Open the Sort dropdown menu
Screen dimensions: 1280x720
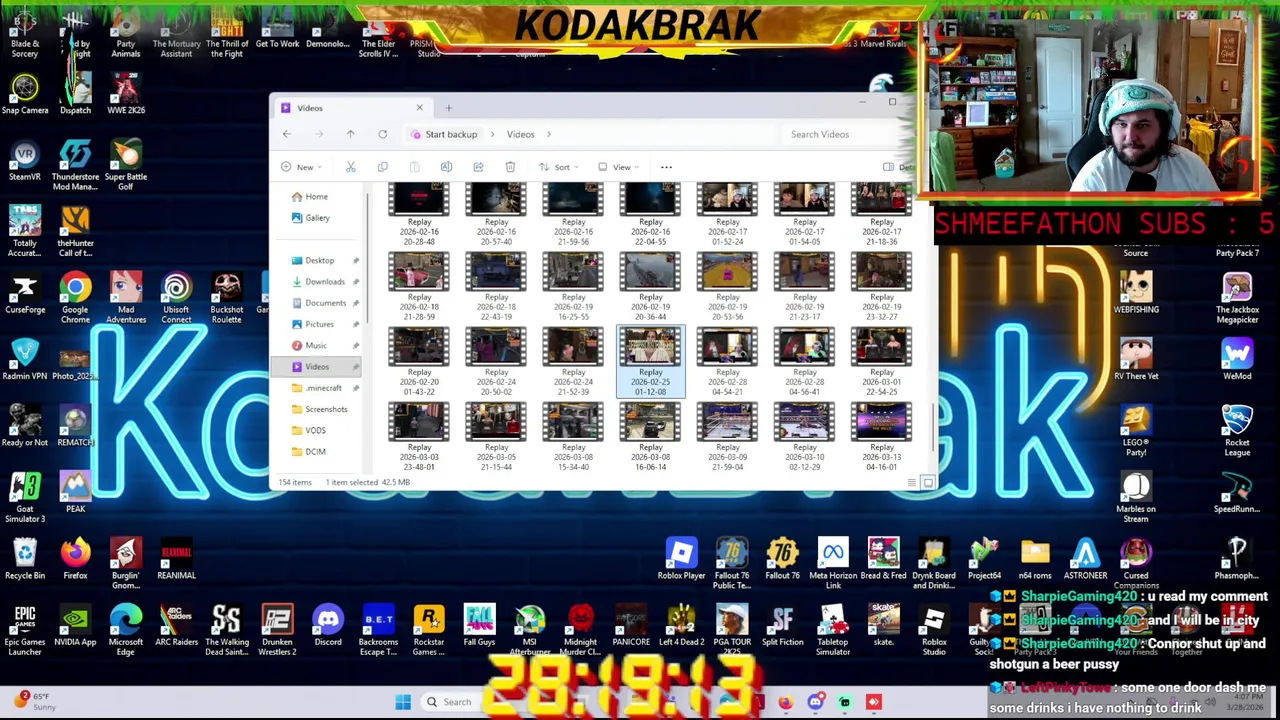558,167
